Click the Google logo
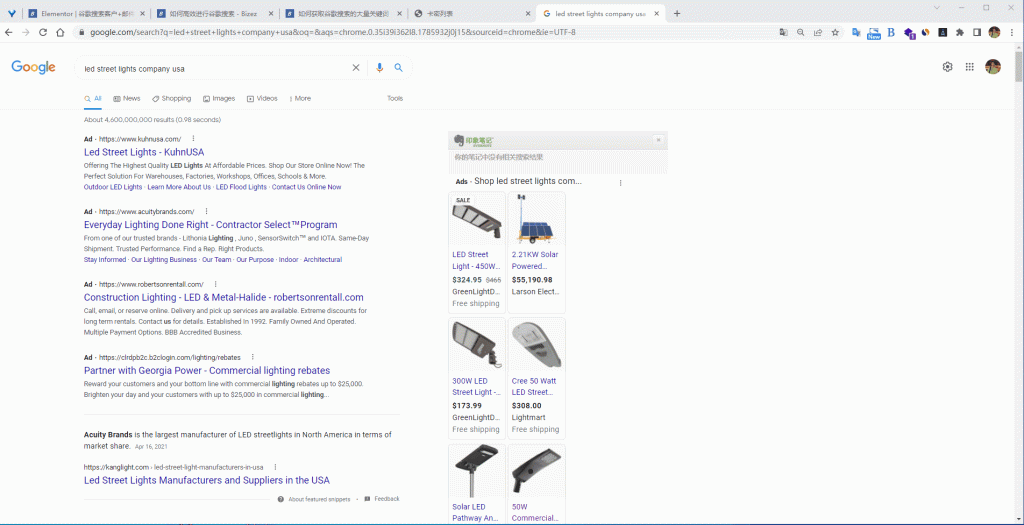 33,67
